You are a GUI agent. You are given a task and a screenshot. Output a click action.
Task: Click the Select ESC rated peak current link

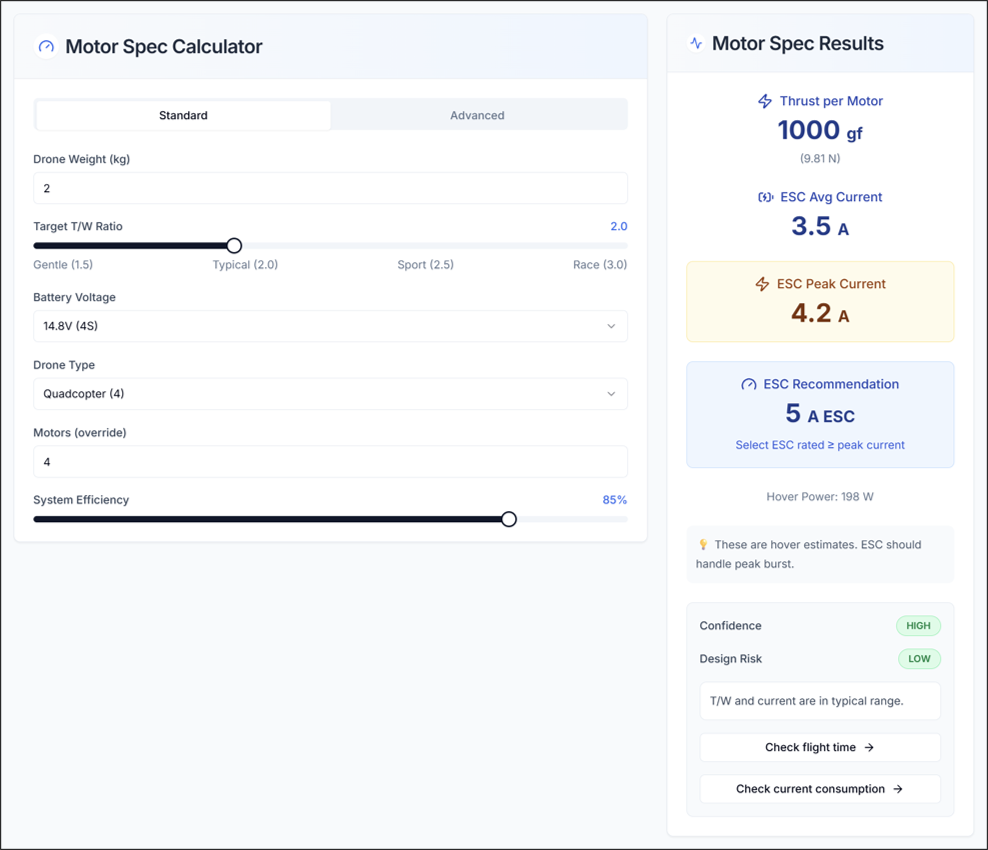point(820,445)
